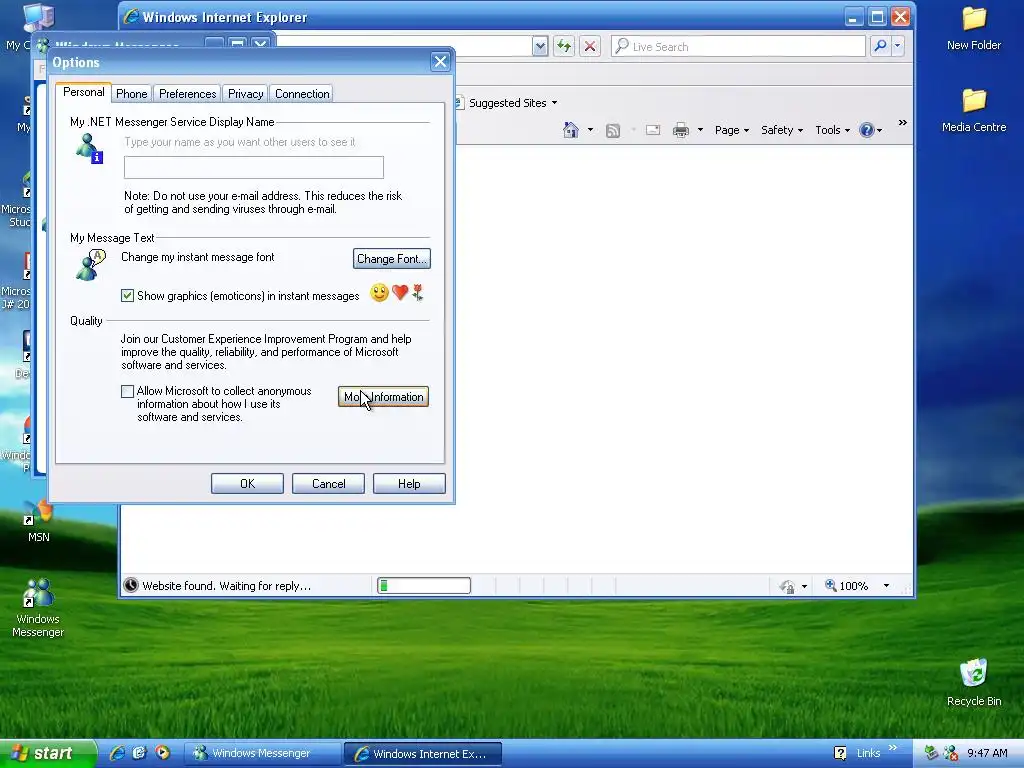Uncheck Show graphics (emoticons) in instant messages

[127, 296]
